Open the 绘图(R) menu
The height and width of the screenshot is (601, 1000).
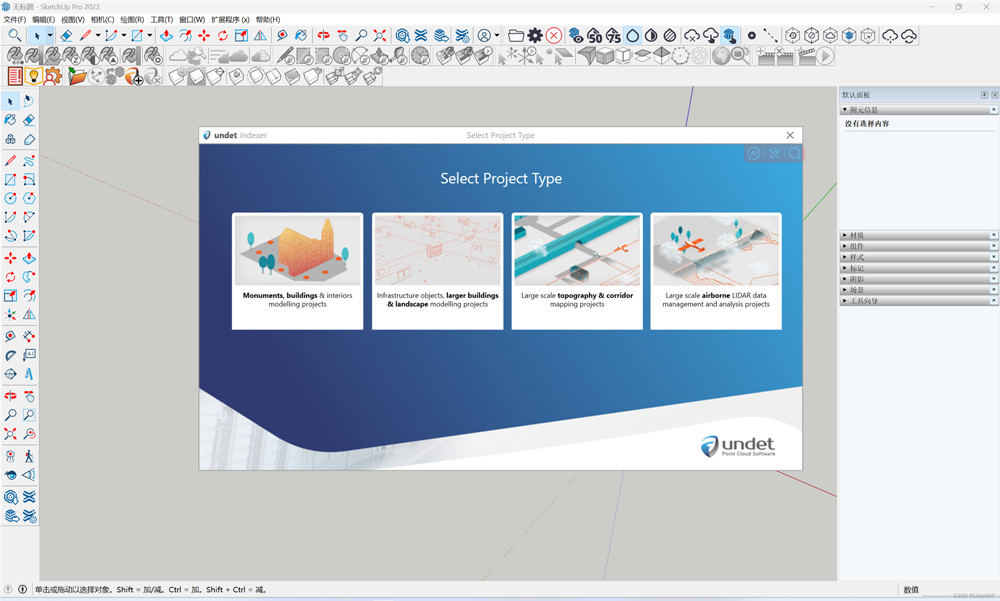tap(132, 20)
